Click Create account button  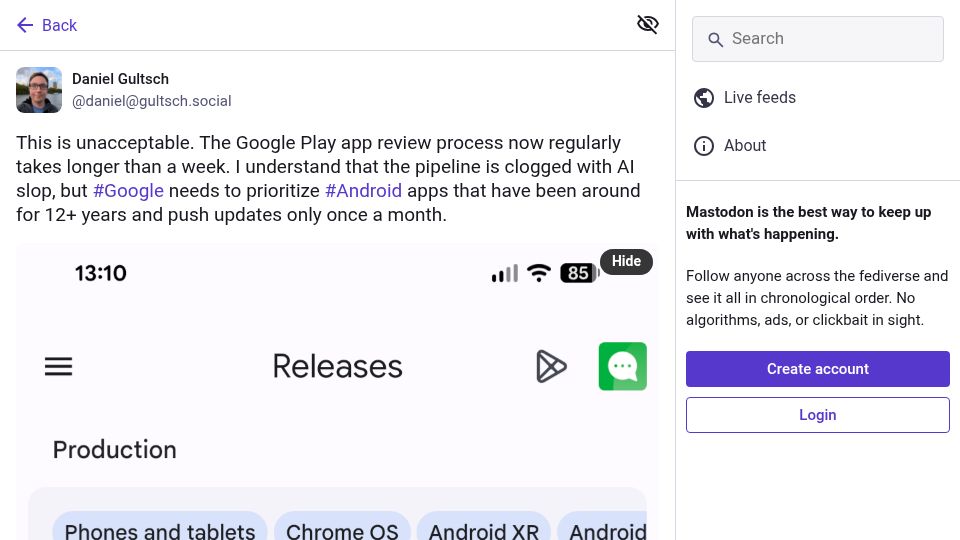coord(817,369)
